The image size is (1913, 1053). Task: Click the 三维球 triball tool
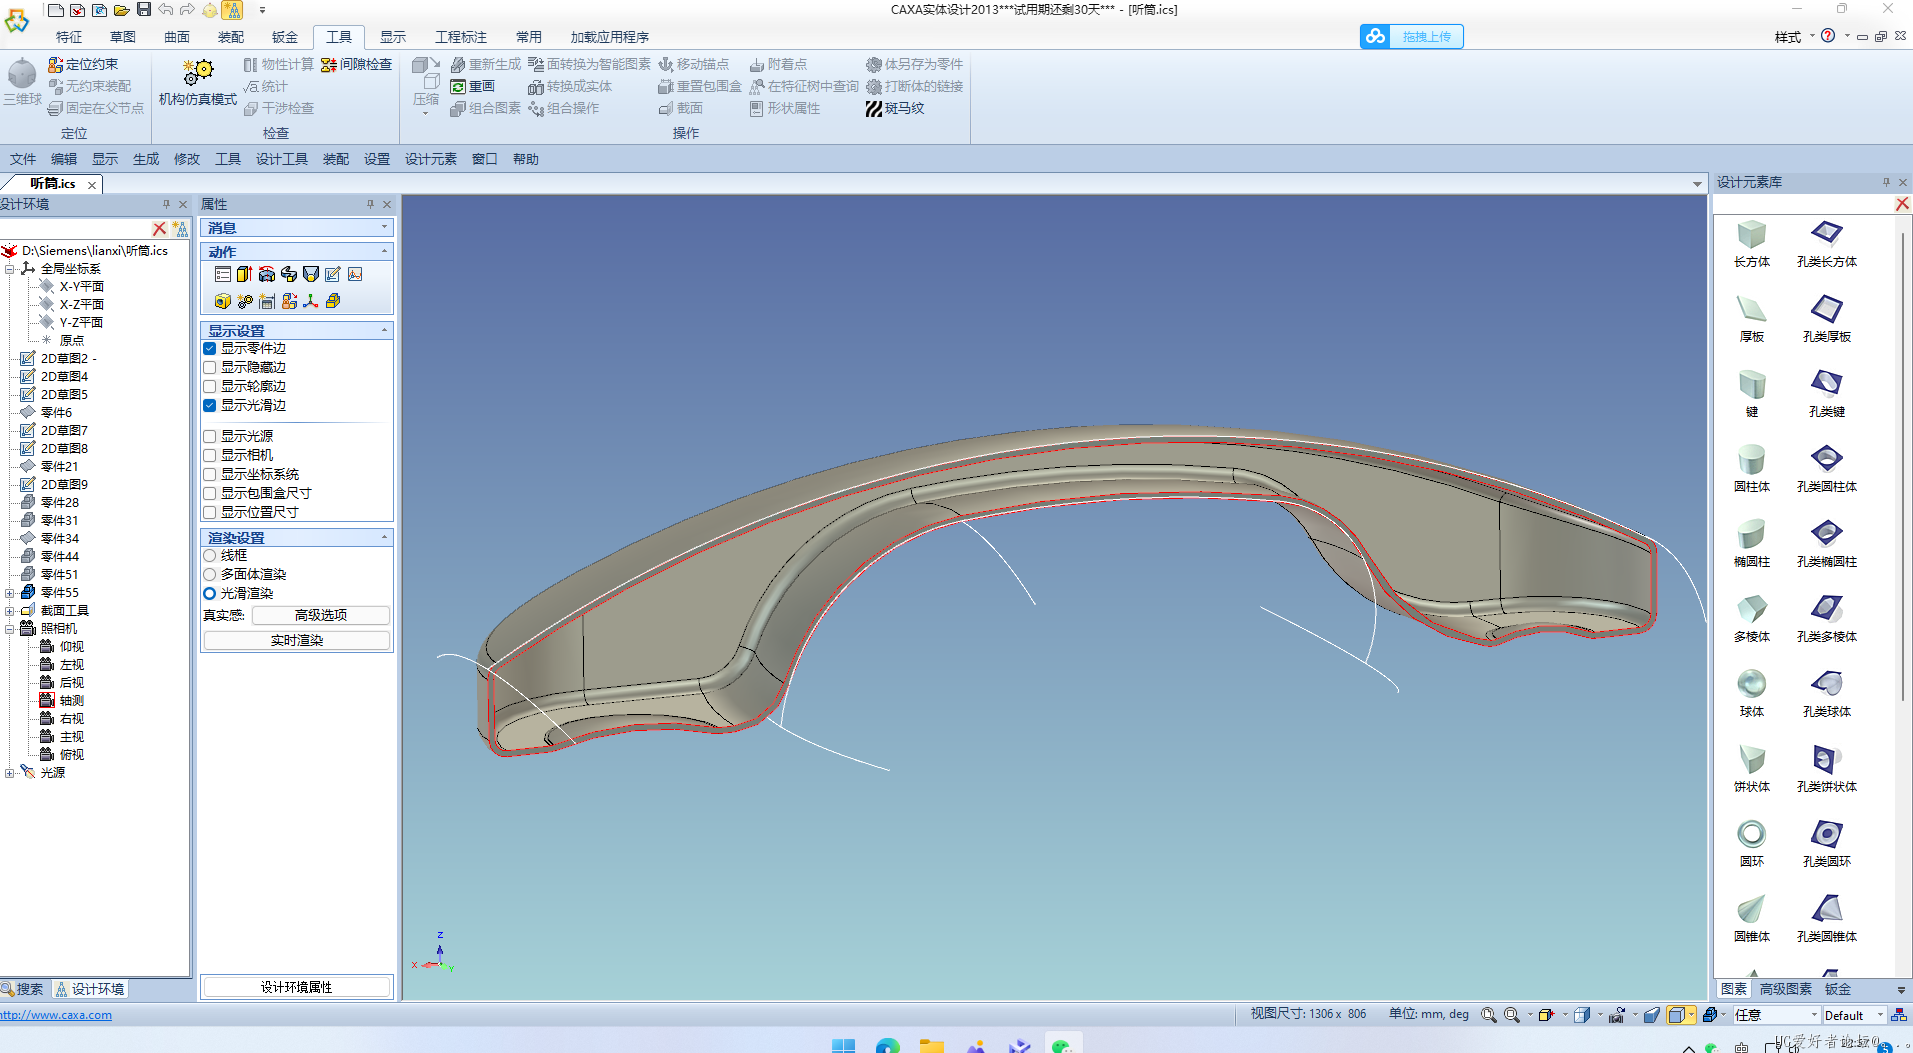click(x=22, y=82)
